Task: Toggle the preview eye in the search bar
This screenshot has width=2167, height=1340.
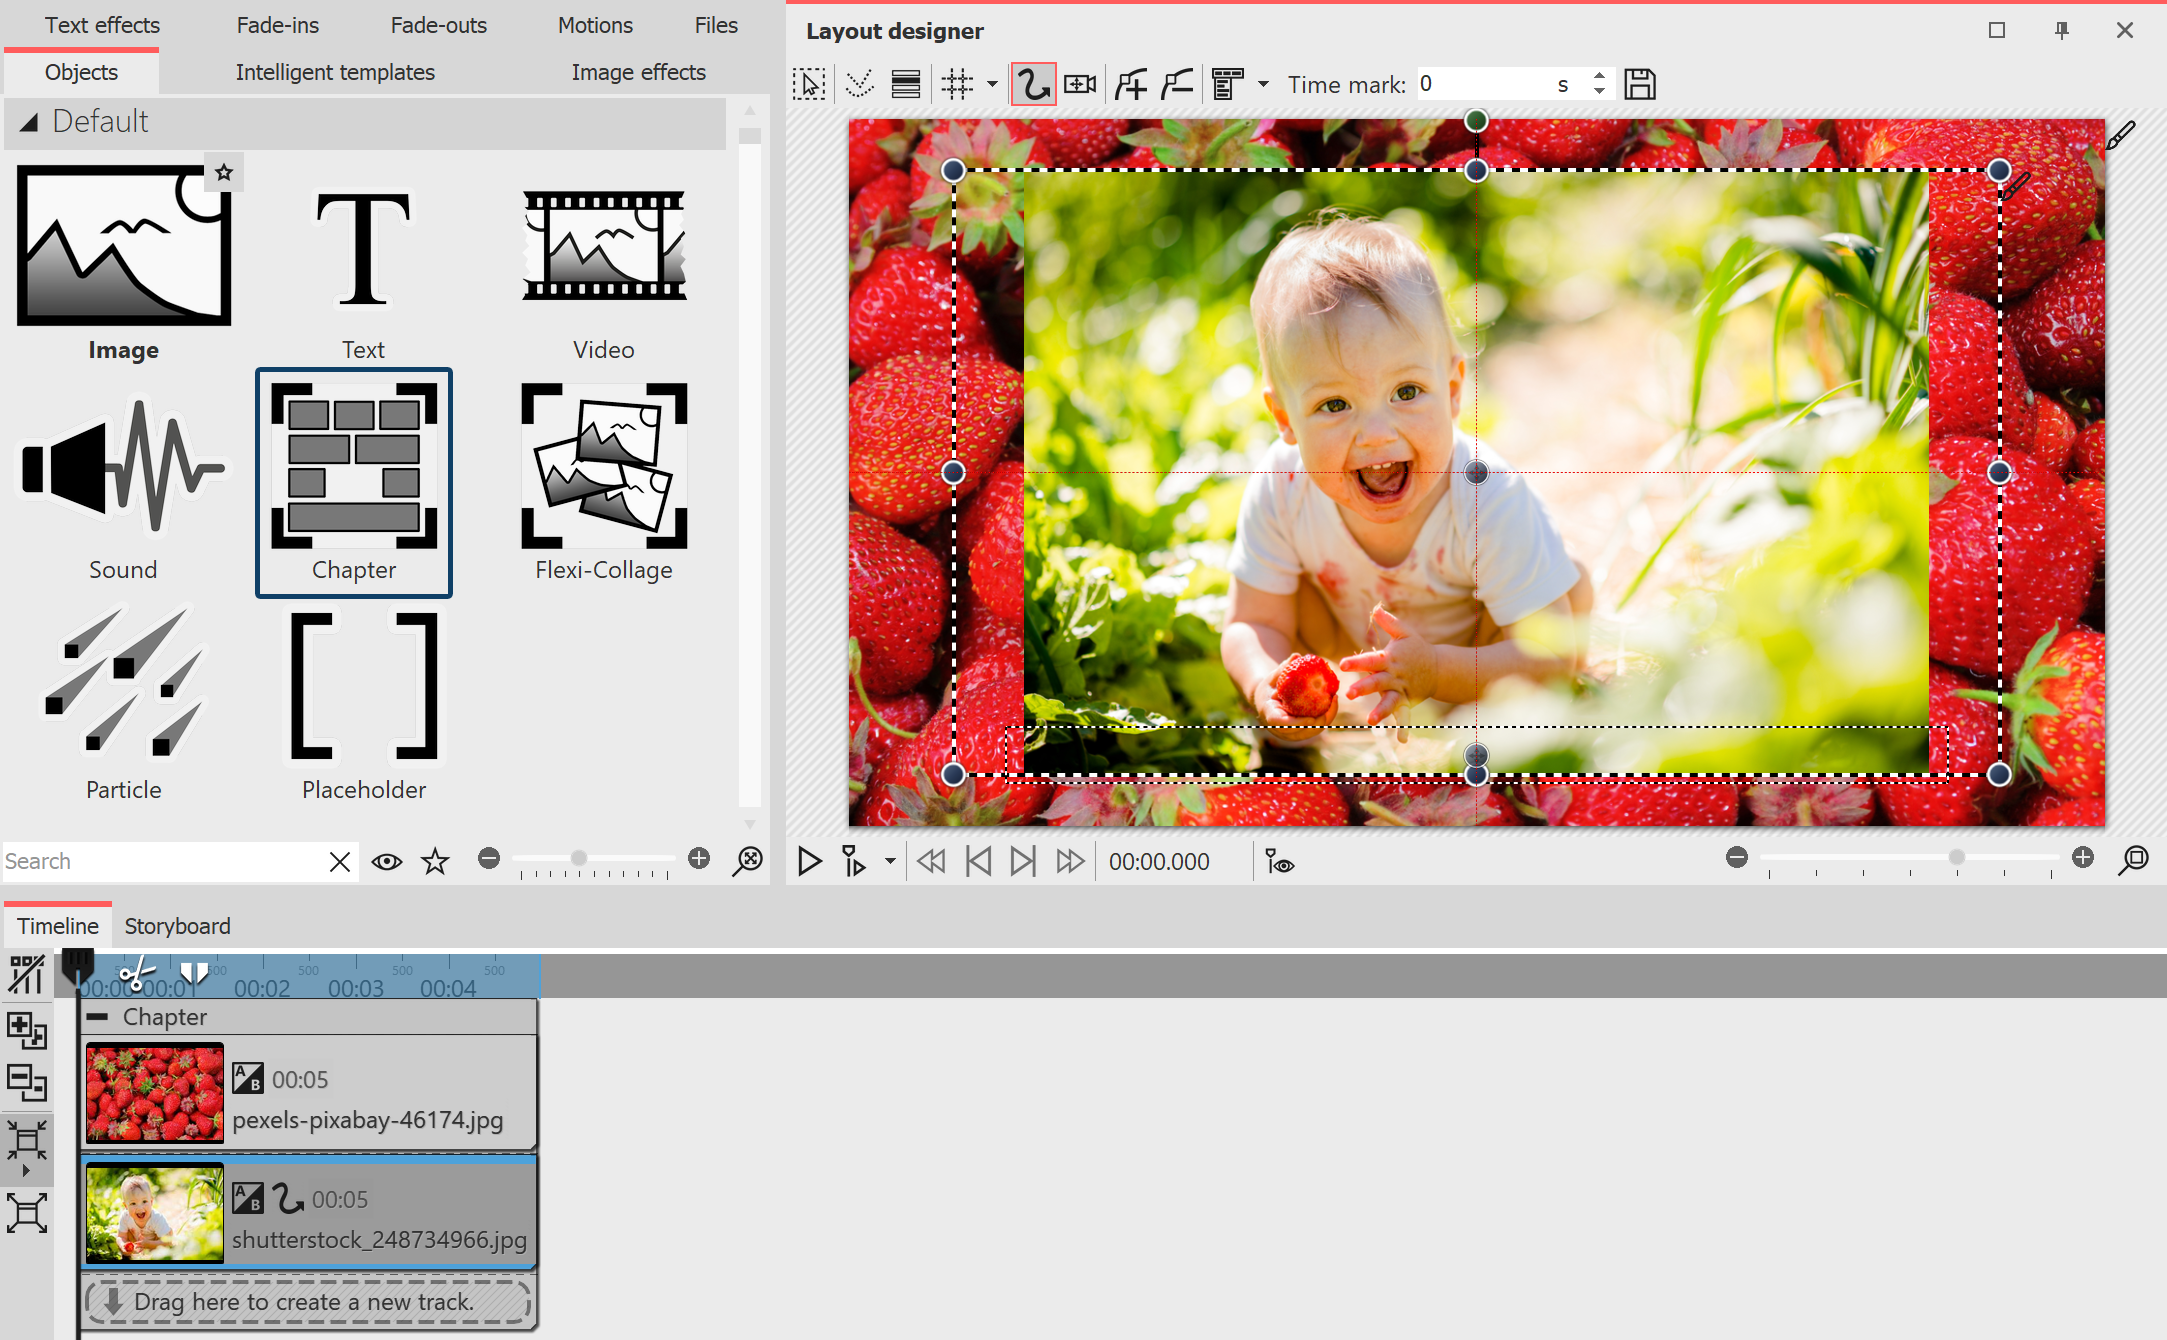Action: click(x=386, y=861)
